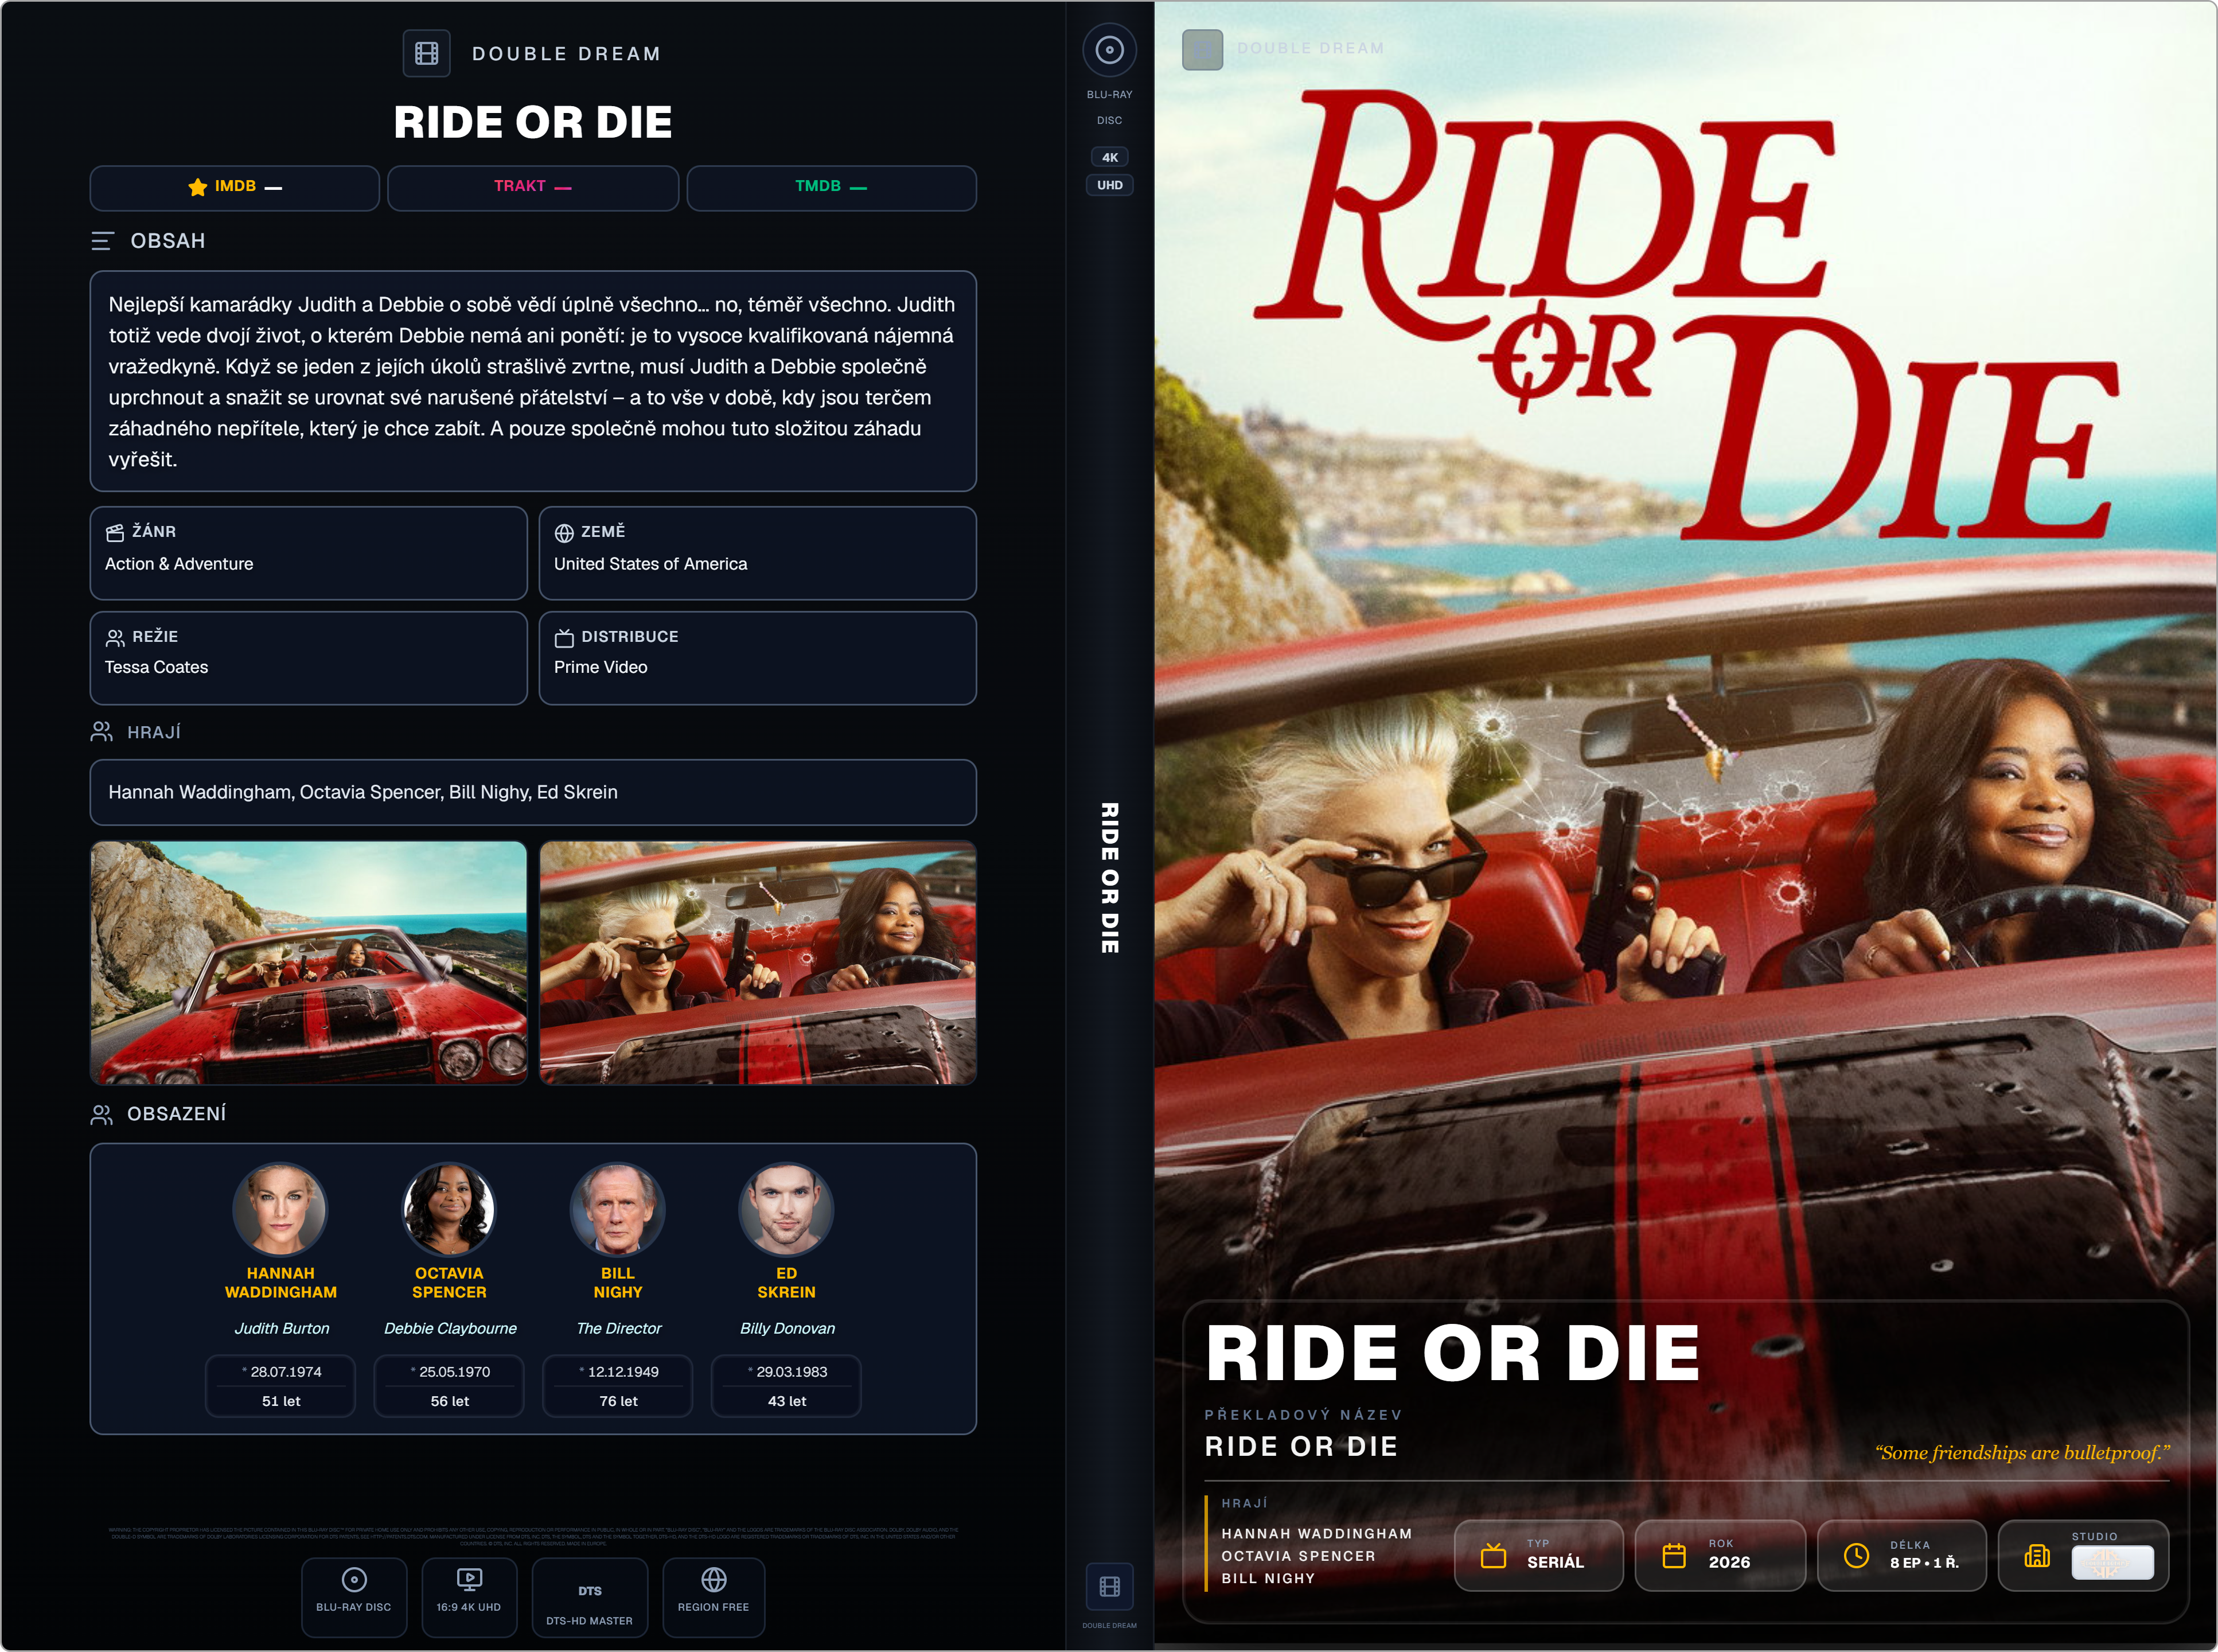Image resolution: width=2218 pixels, height=1652 pixels.
Task: Click the TYP TV icon
Action: click(1493, 1556)
